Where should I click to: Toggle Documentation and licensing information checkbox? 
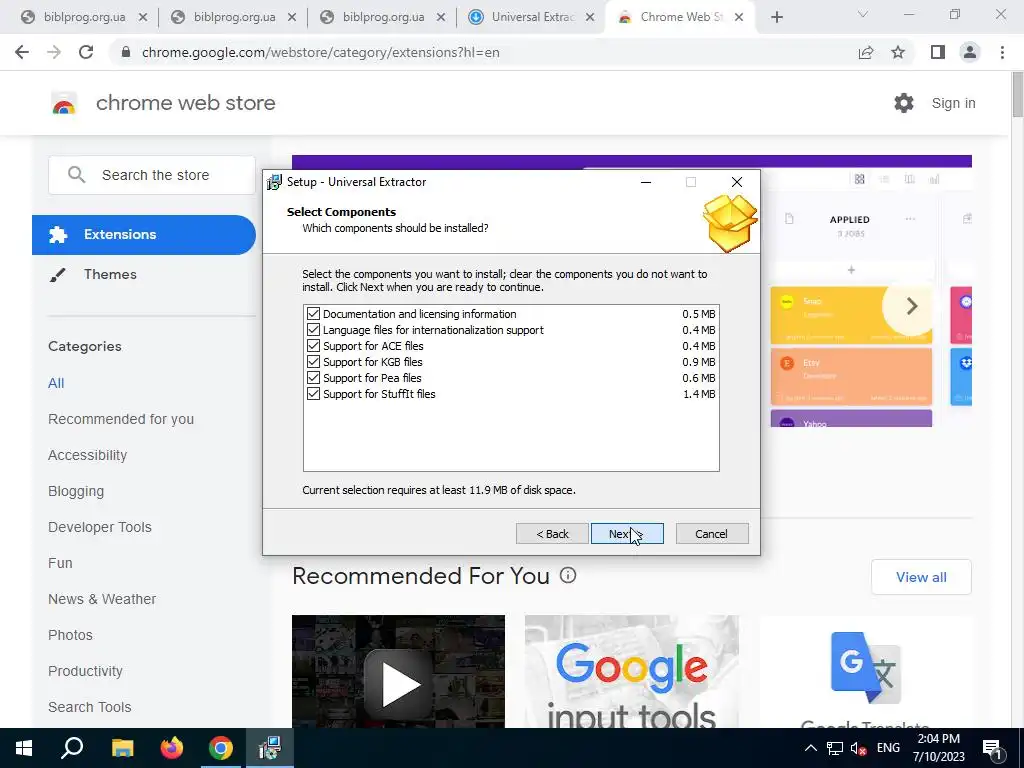point(313,314)
